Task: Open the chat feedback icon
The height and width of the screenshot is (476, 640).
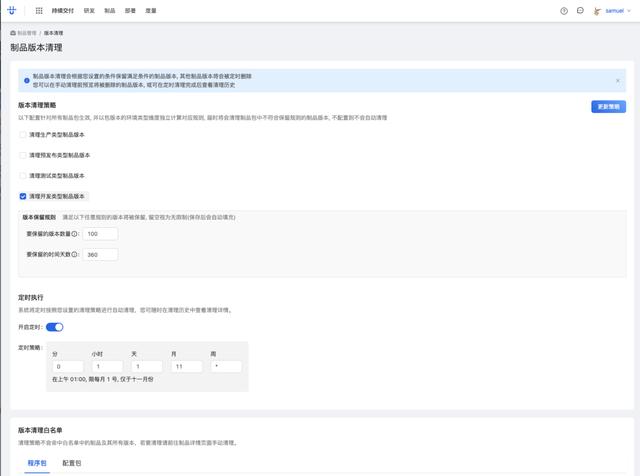Action: pos(580,11)
